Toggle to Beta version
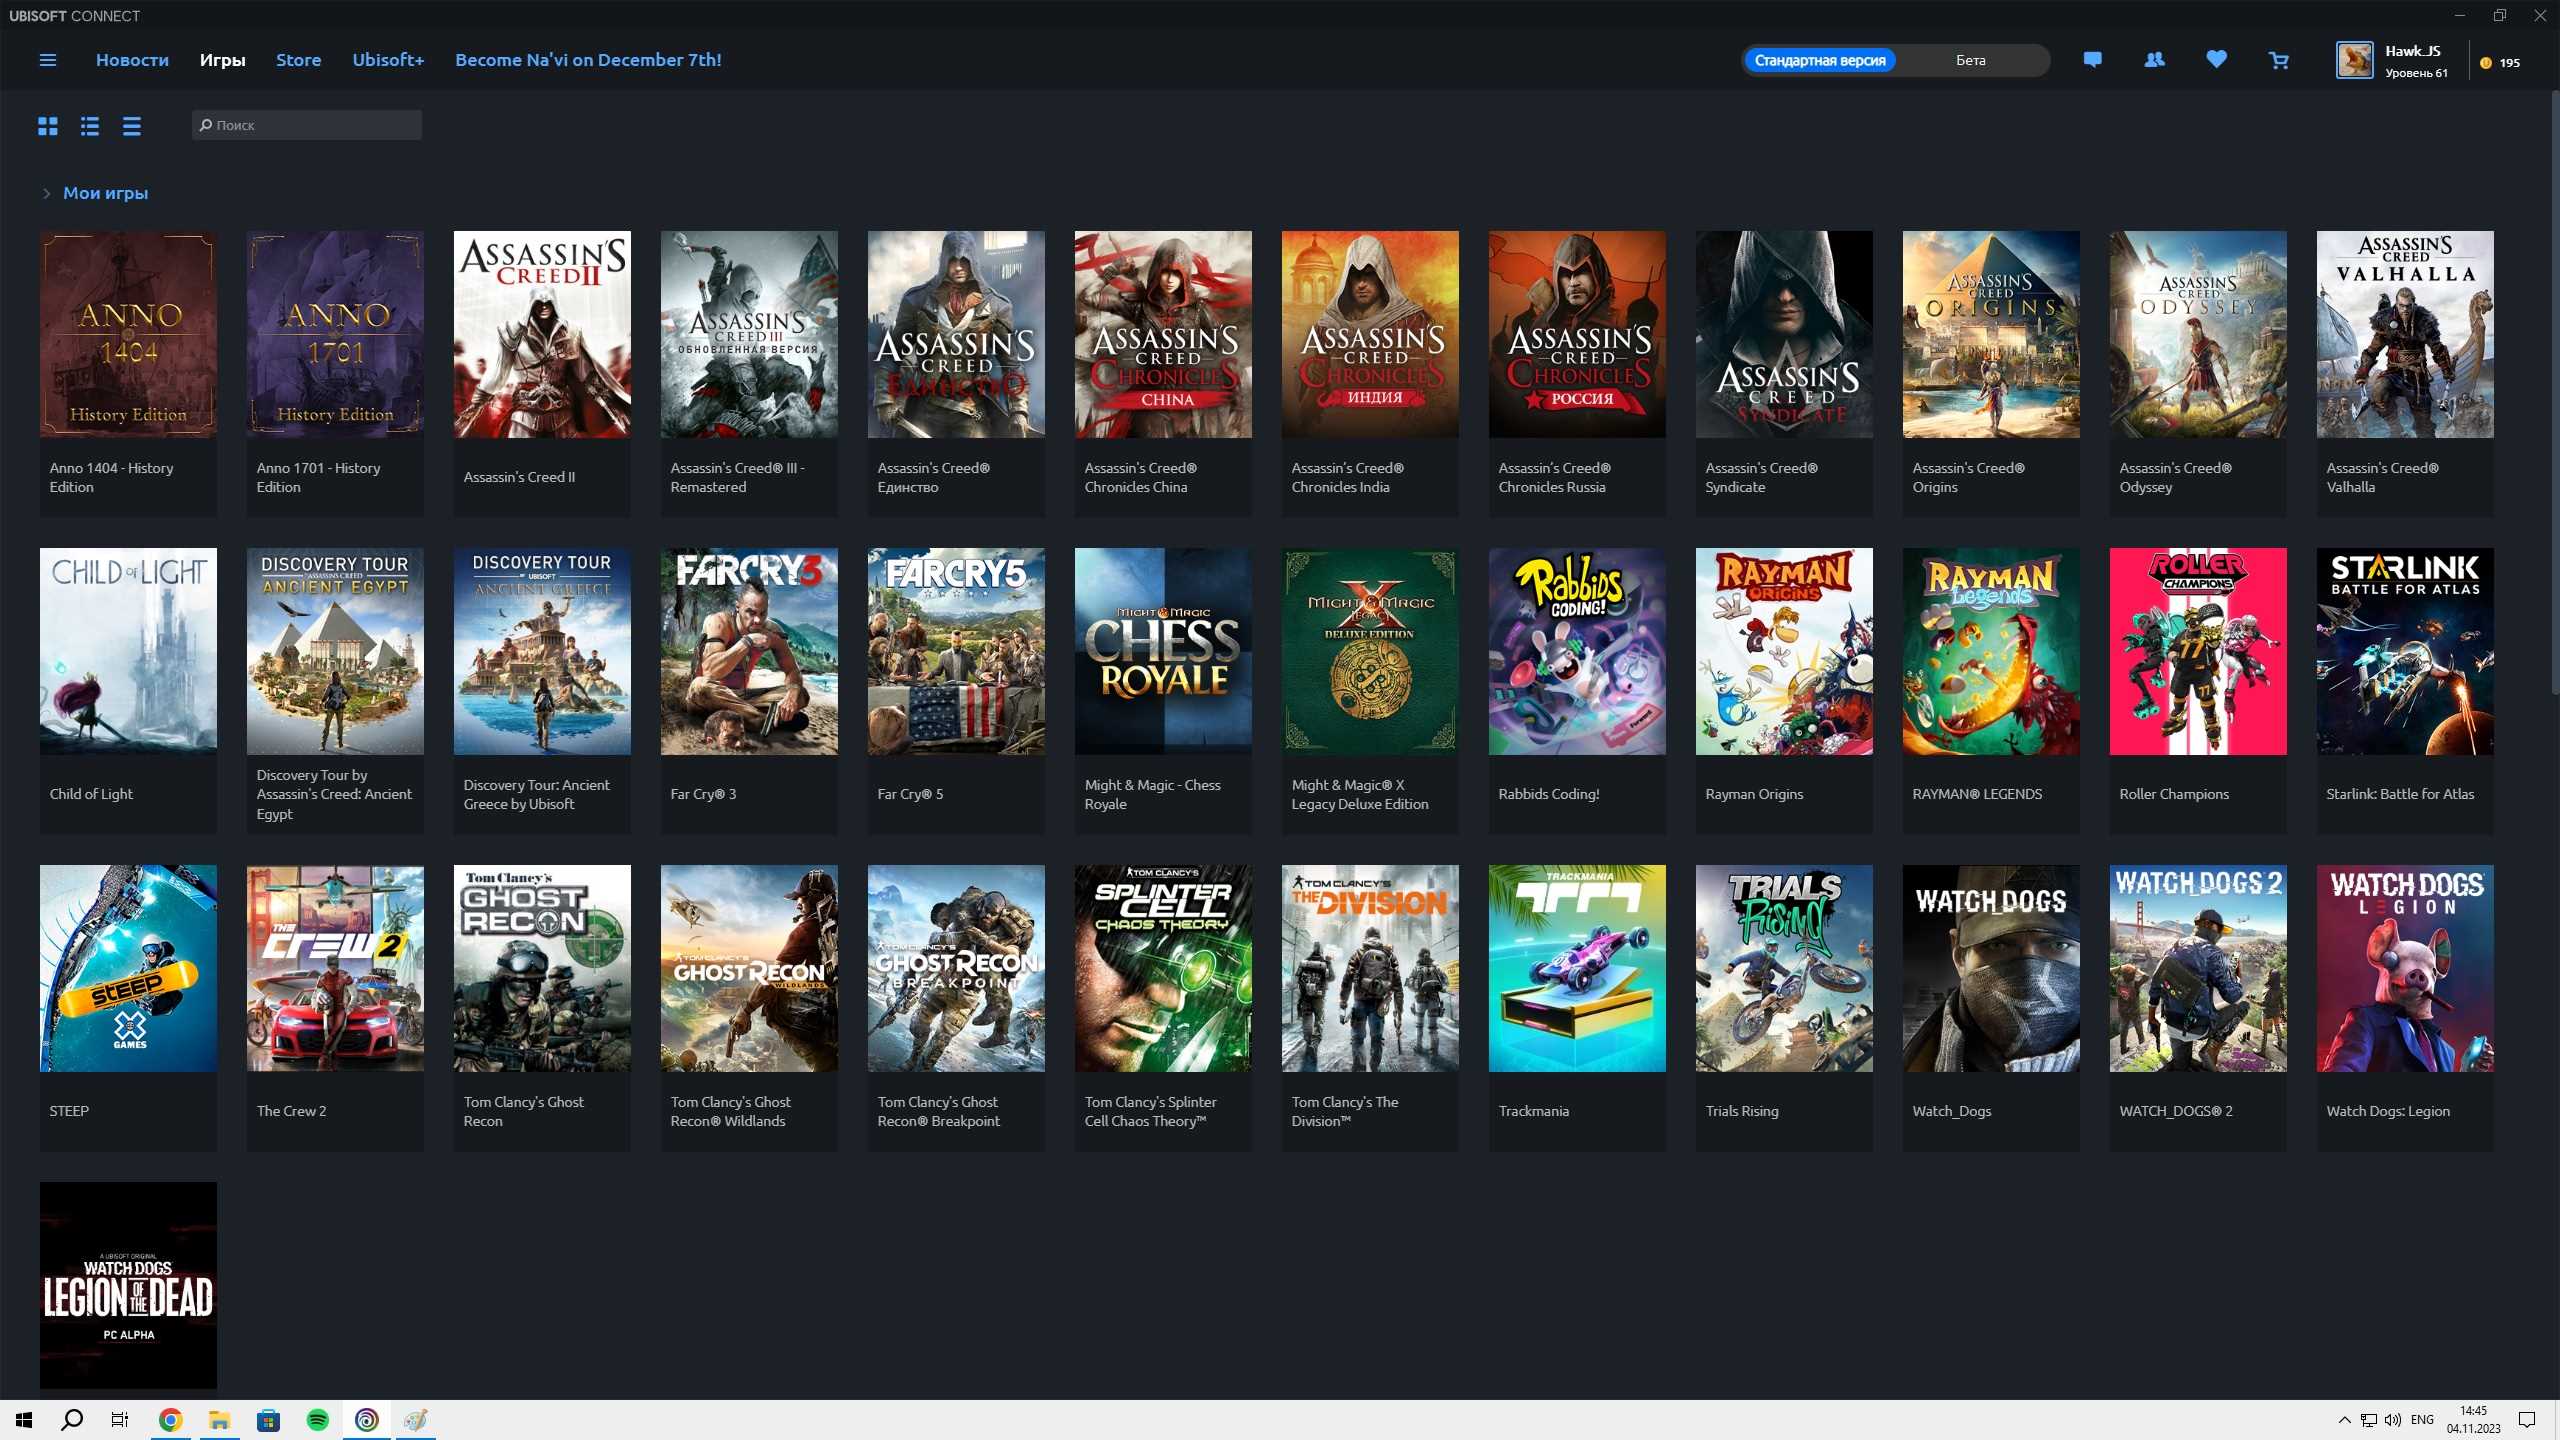This screenshot has width=2560, height=1440. 1973,60
